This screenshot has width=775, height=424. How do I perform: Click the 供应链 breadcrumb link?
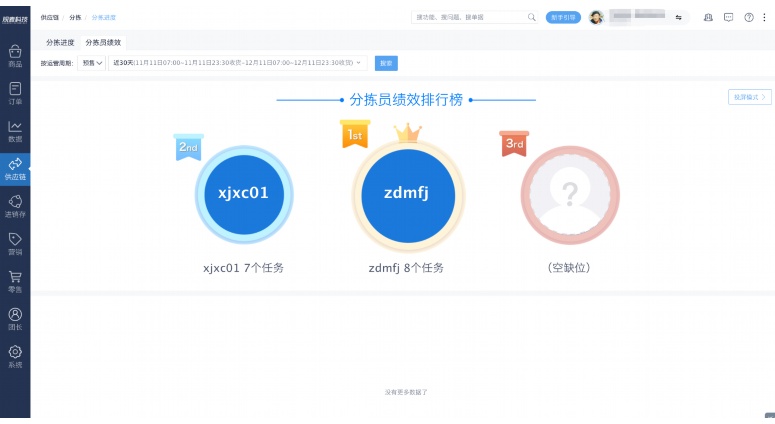coord(49,17)
